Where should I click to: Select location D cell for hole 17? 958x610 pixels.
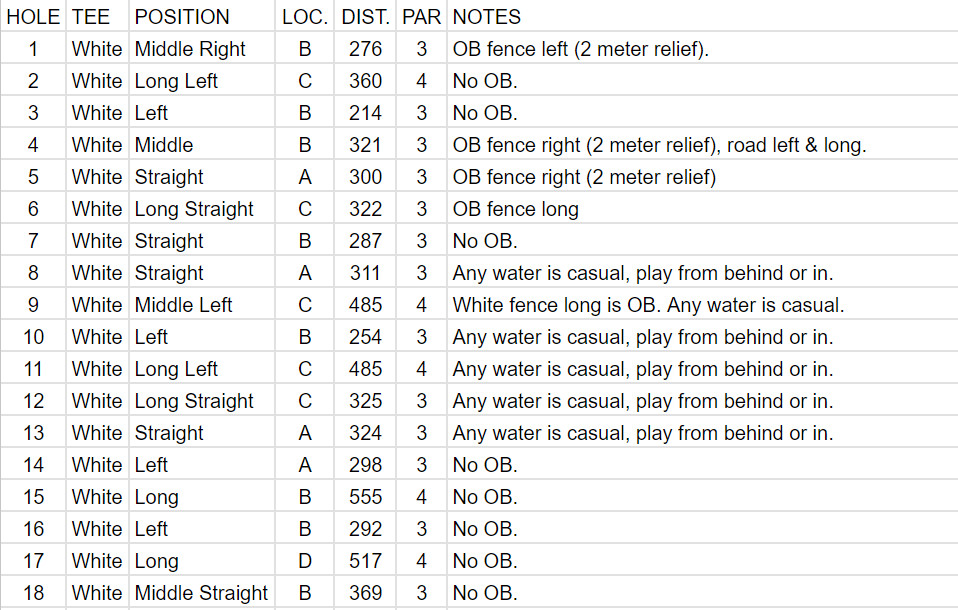[x=305, y=561]
